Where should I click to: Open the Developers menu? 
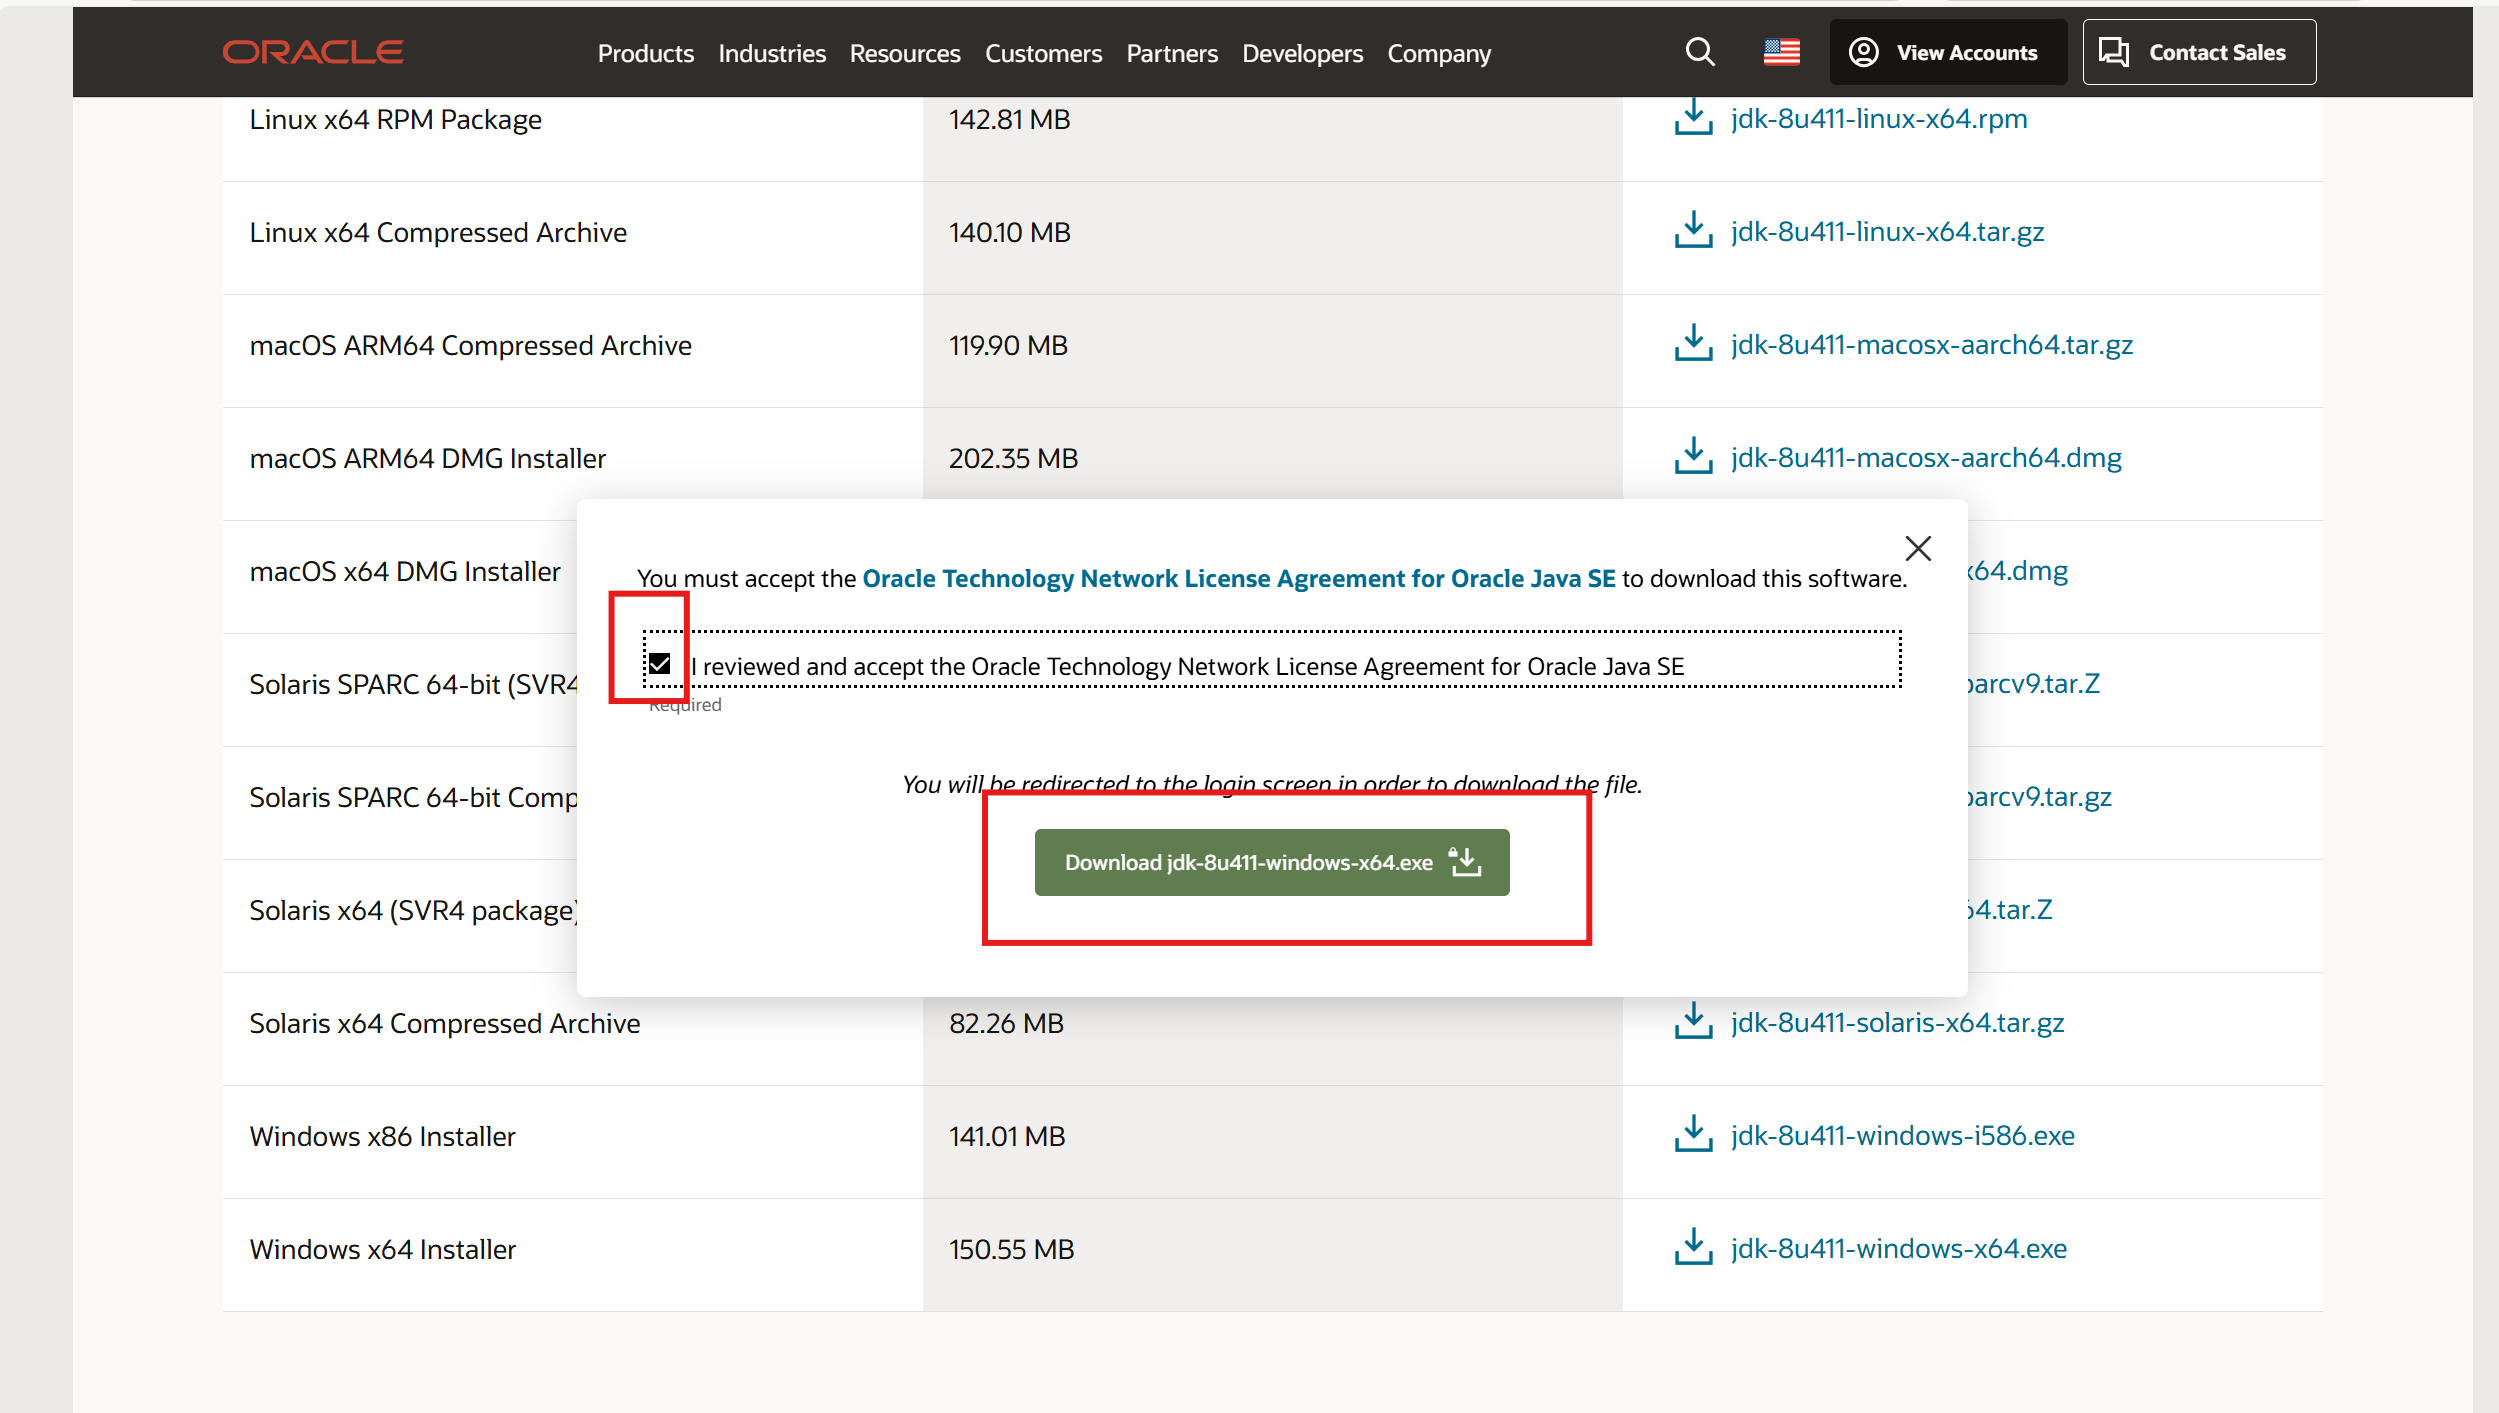coord(1302,53)
